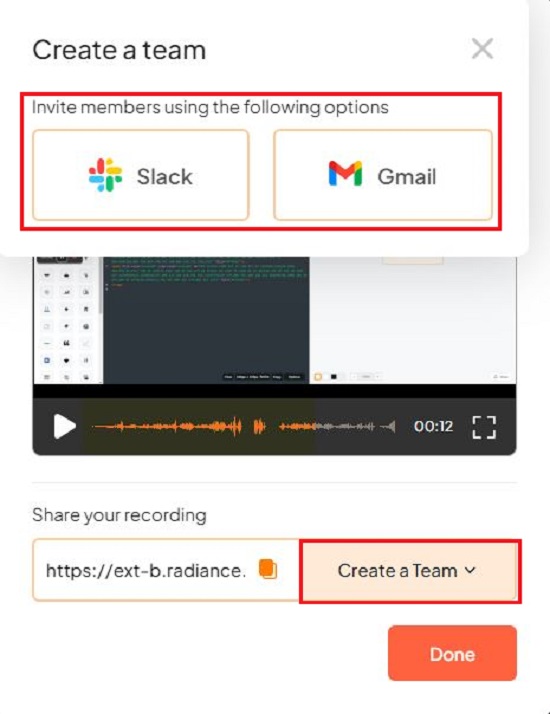Click the Create a team heading
Screen dimensions: 550x714
point(119,50)
